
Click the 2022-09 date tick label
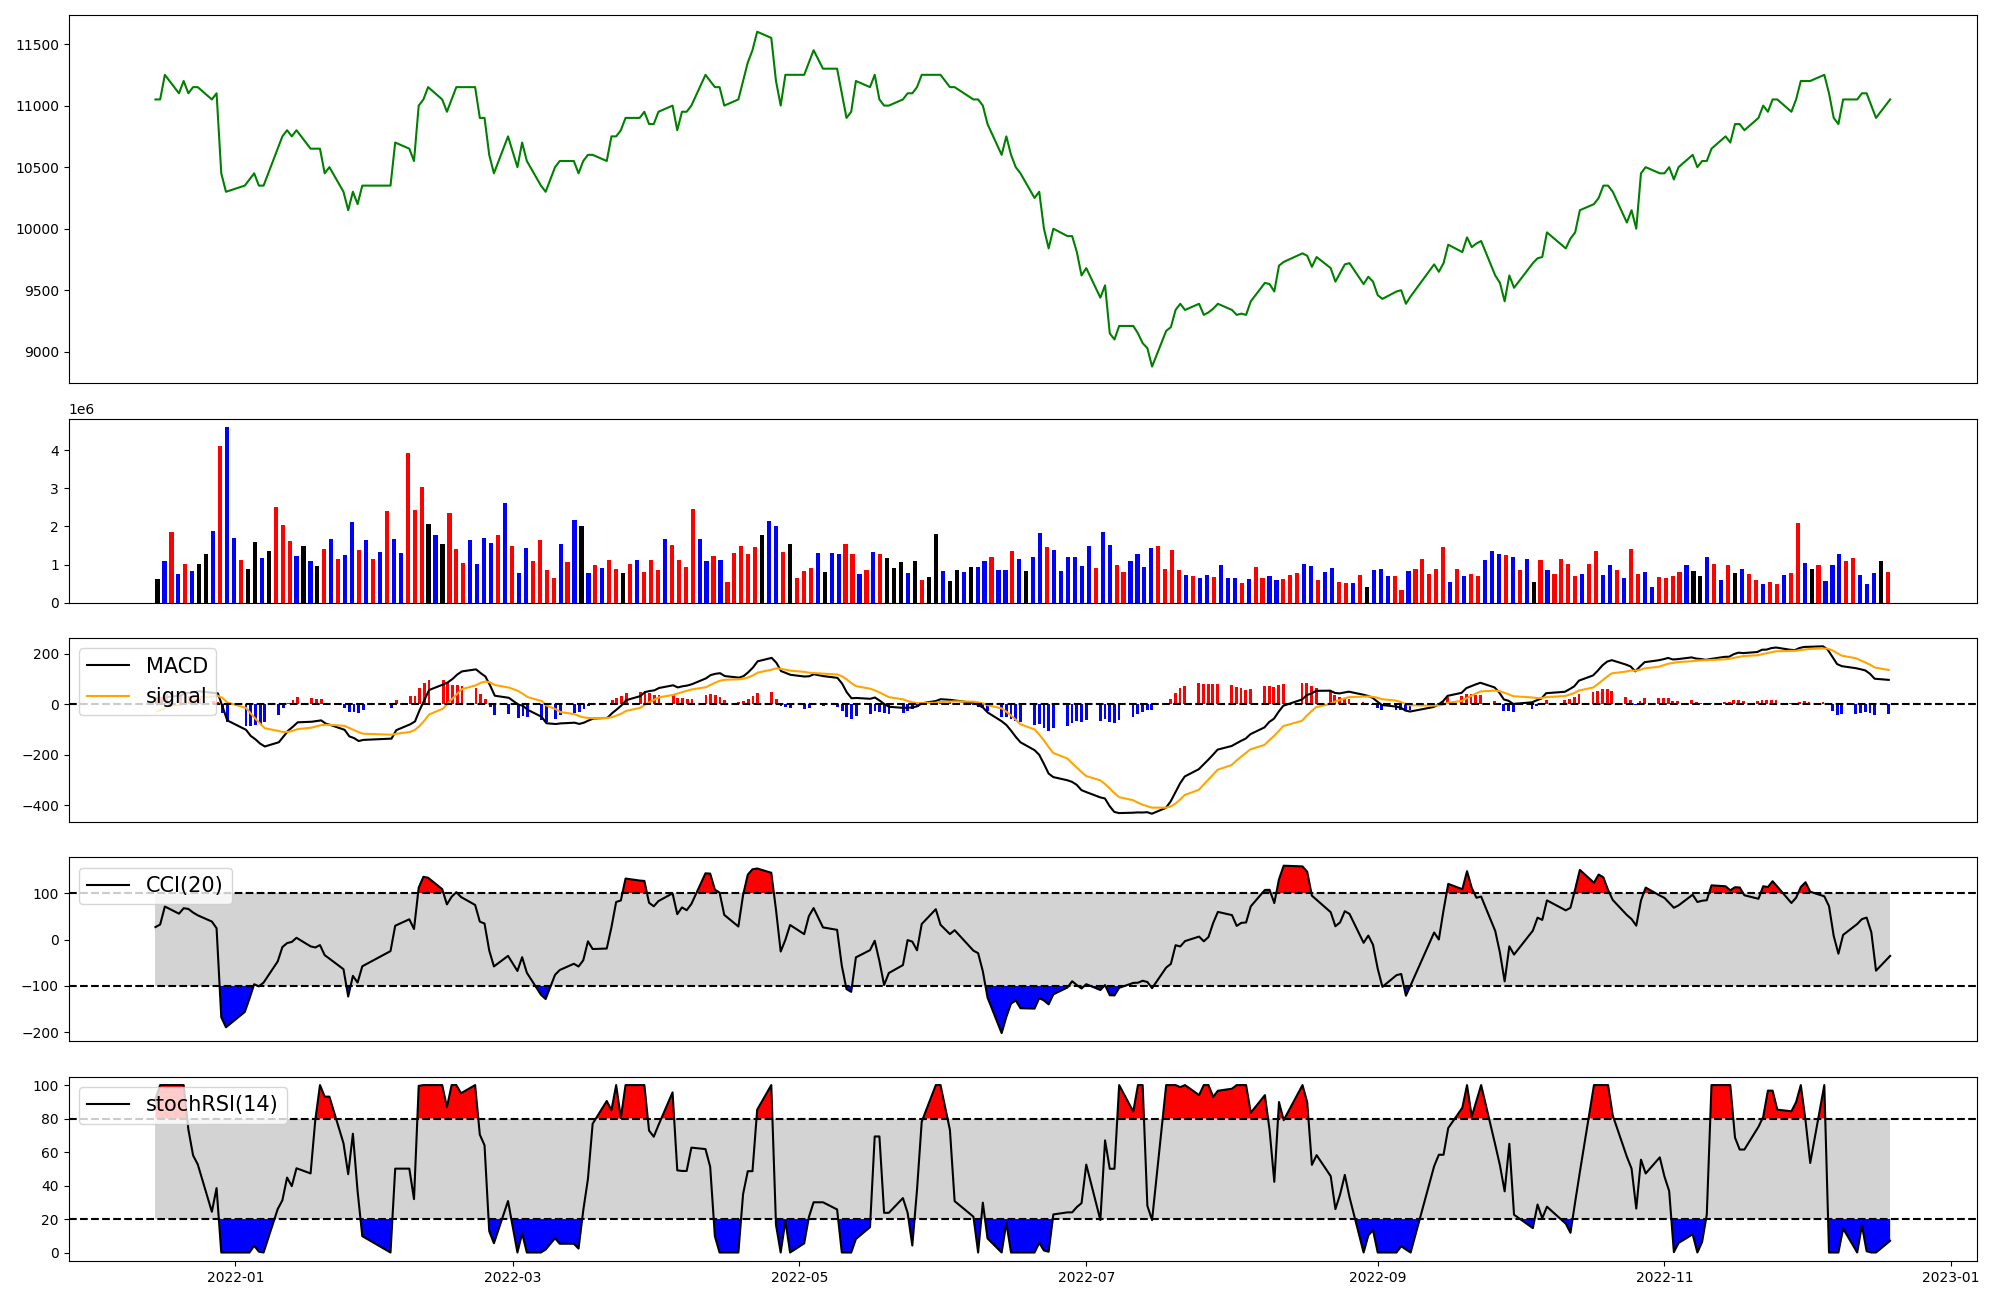coord(1377,1277)
